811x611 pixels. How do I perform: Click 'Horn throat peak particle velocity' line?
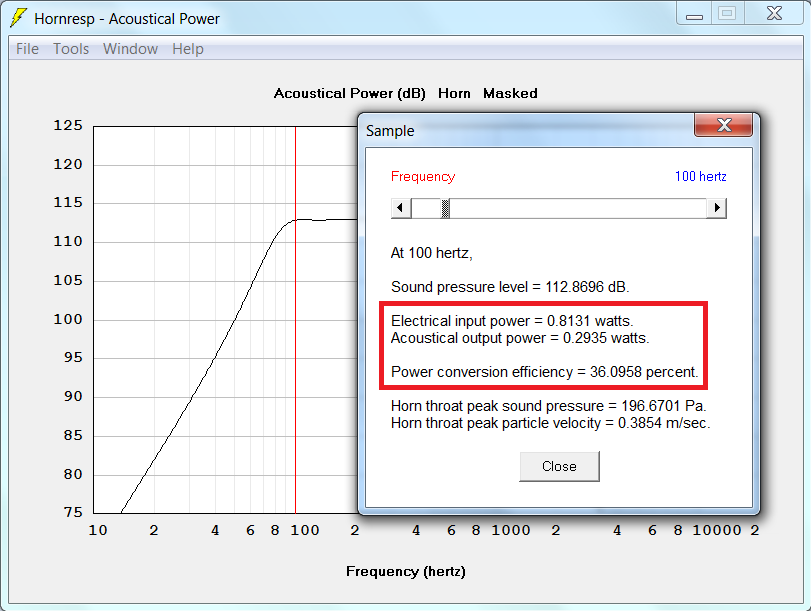(x=550, y=423)
